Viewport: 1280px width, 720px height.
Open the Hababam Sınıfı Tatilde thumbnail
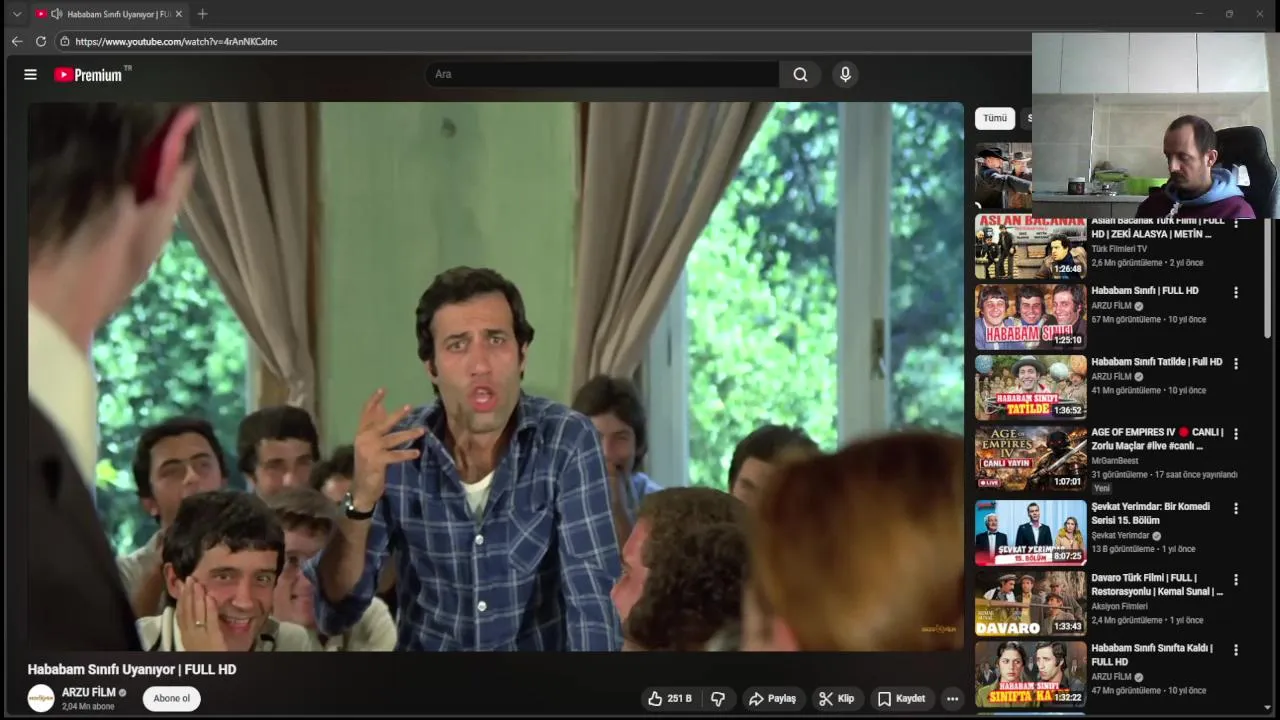click(1030, 388)
